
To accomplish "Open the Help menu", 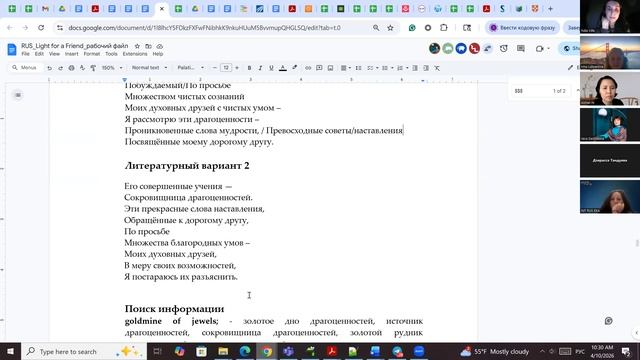I will pos(158,54).
